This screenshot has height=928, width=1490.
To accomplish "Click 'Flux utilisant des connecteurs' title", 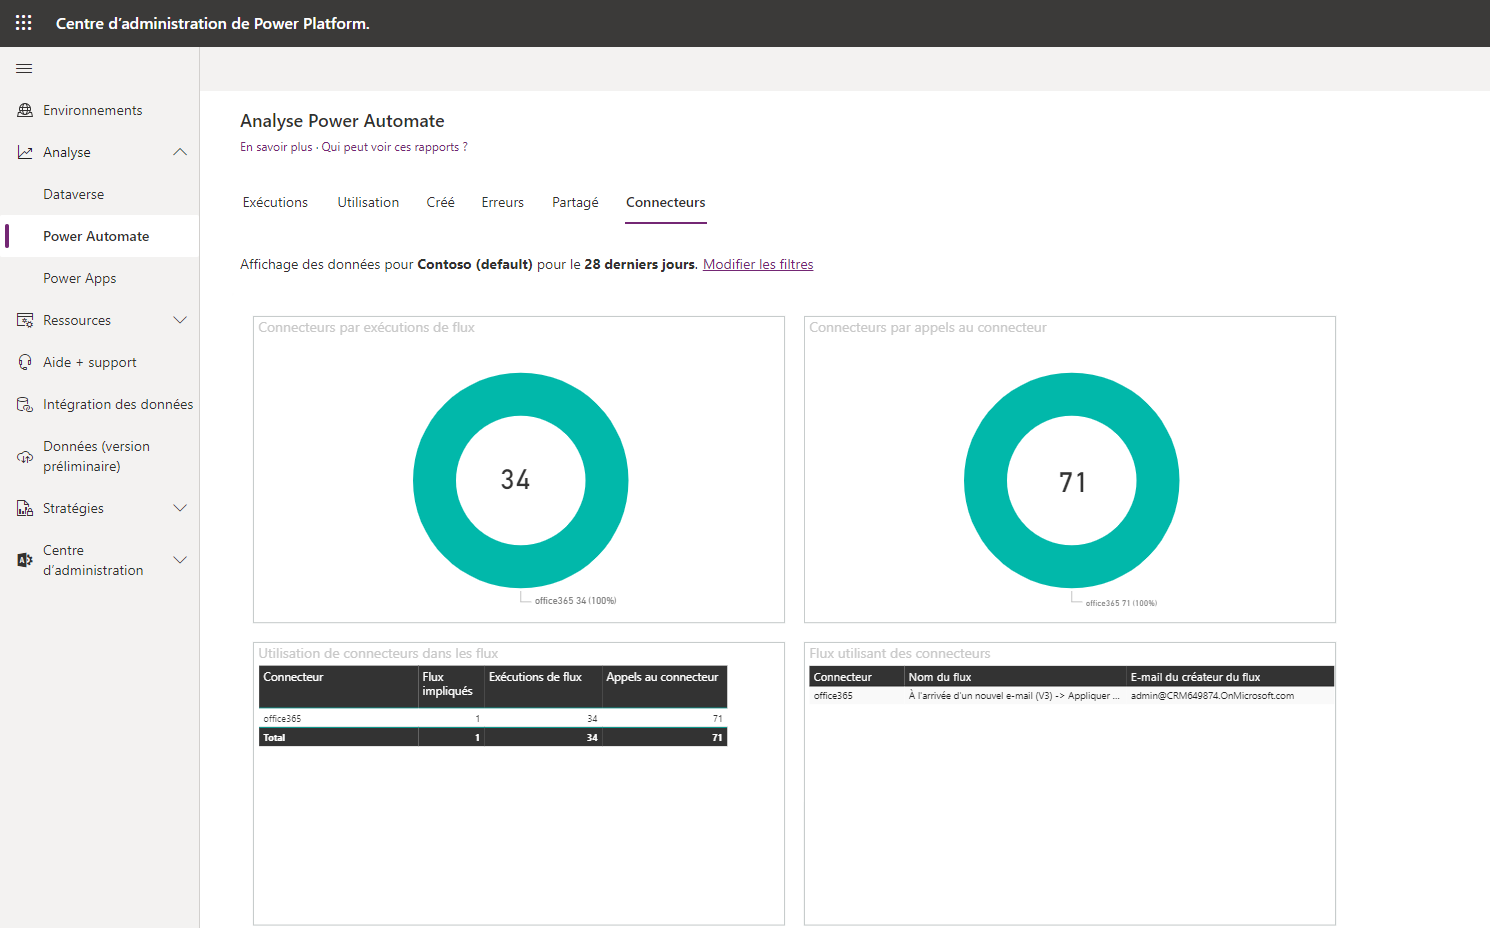I will (x=900, y=653).
